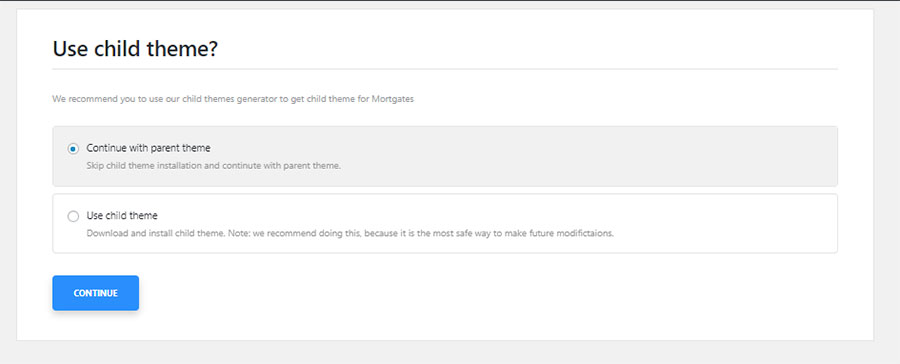Click the blue CONTINUE button
This screenshot has height=364, width=900.
[95, 293]
